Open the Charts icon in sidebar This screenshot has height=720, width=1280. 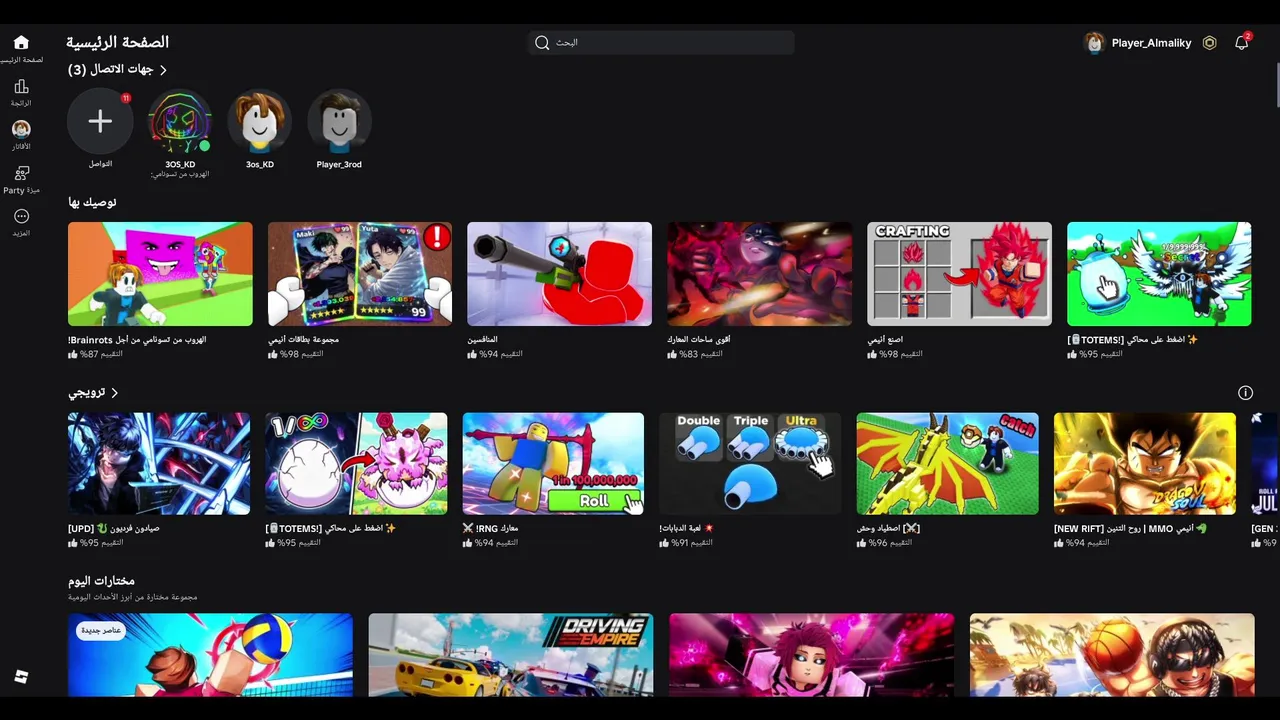click(21, 87)
